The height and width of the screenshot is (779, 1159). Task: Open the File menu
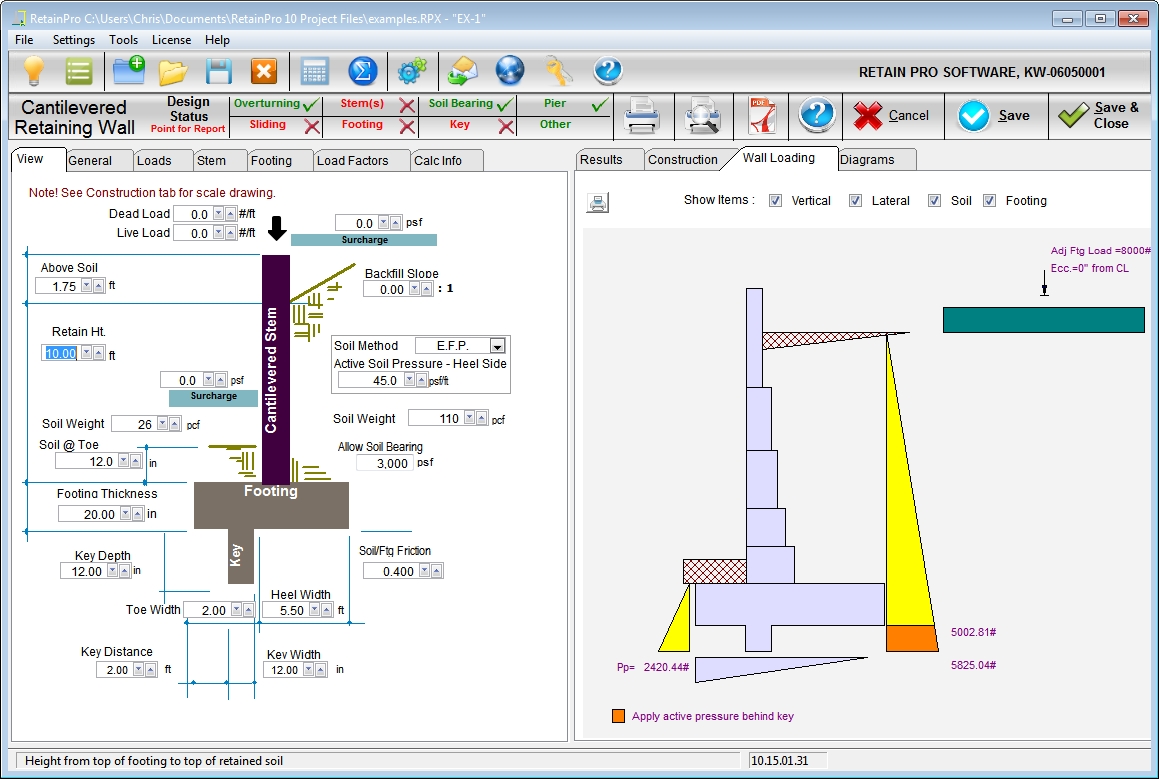click(x=24, y=40)
